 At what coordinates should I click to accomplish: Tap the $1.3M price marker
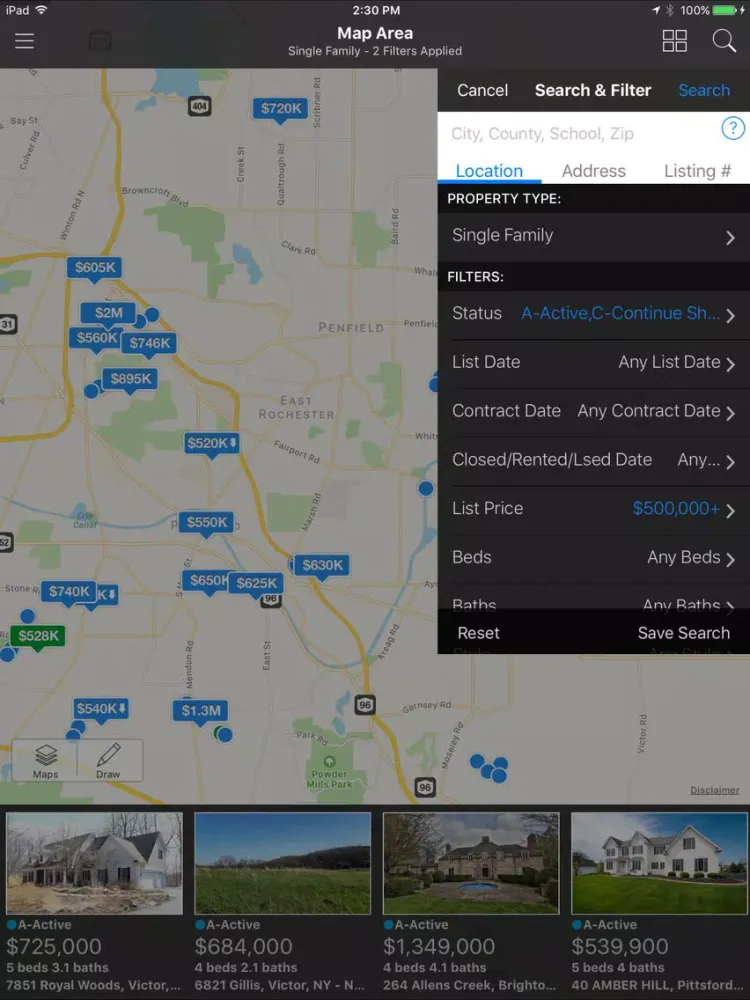(201, 711)
